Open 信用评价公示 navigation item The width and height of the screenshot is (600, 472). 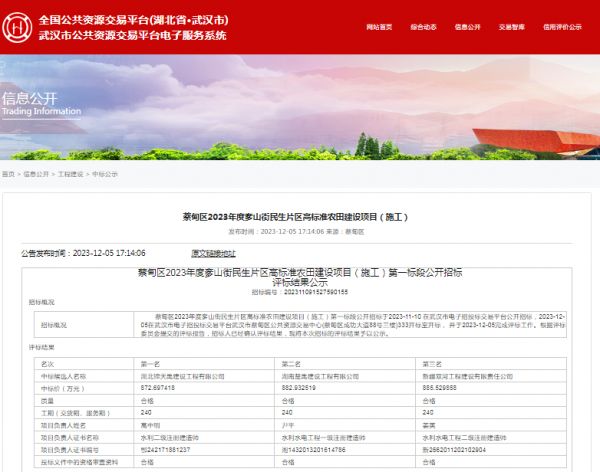(x=562, y=27)
